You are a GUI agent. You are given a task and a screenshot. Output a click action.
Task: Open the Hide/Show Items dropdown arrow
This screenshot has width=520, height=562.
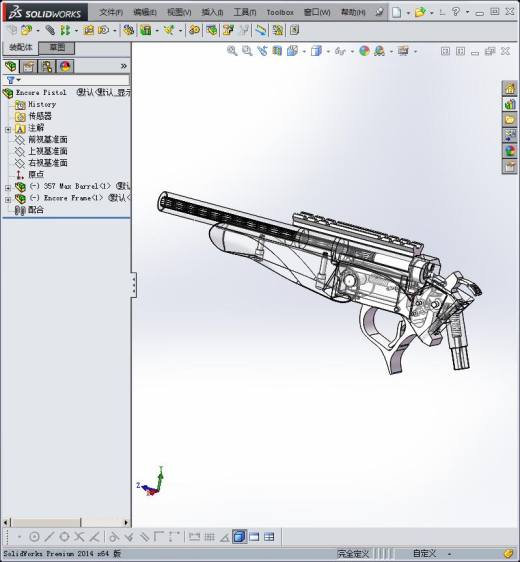coord(352,52)
